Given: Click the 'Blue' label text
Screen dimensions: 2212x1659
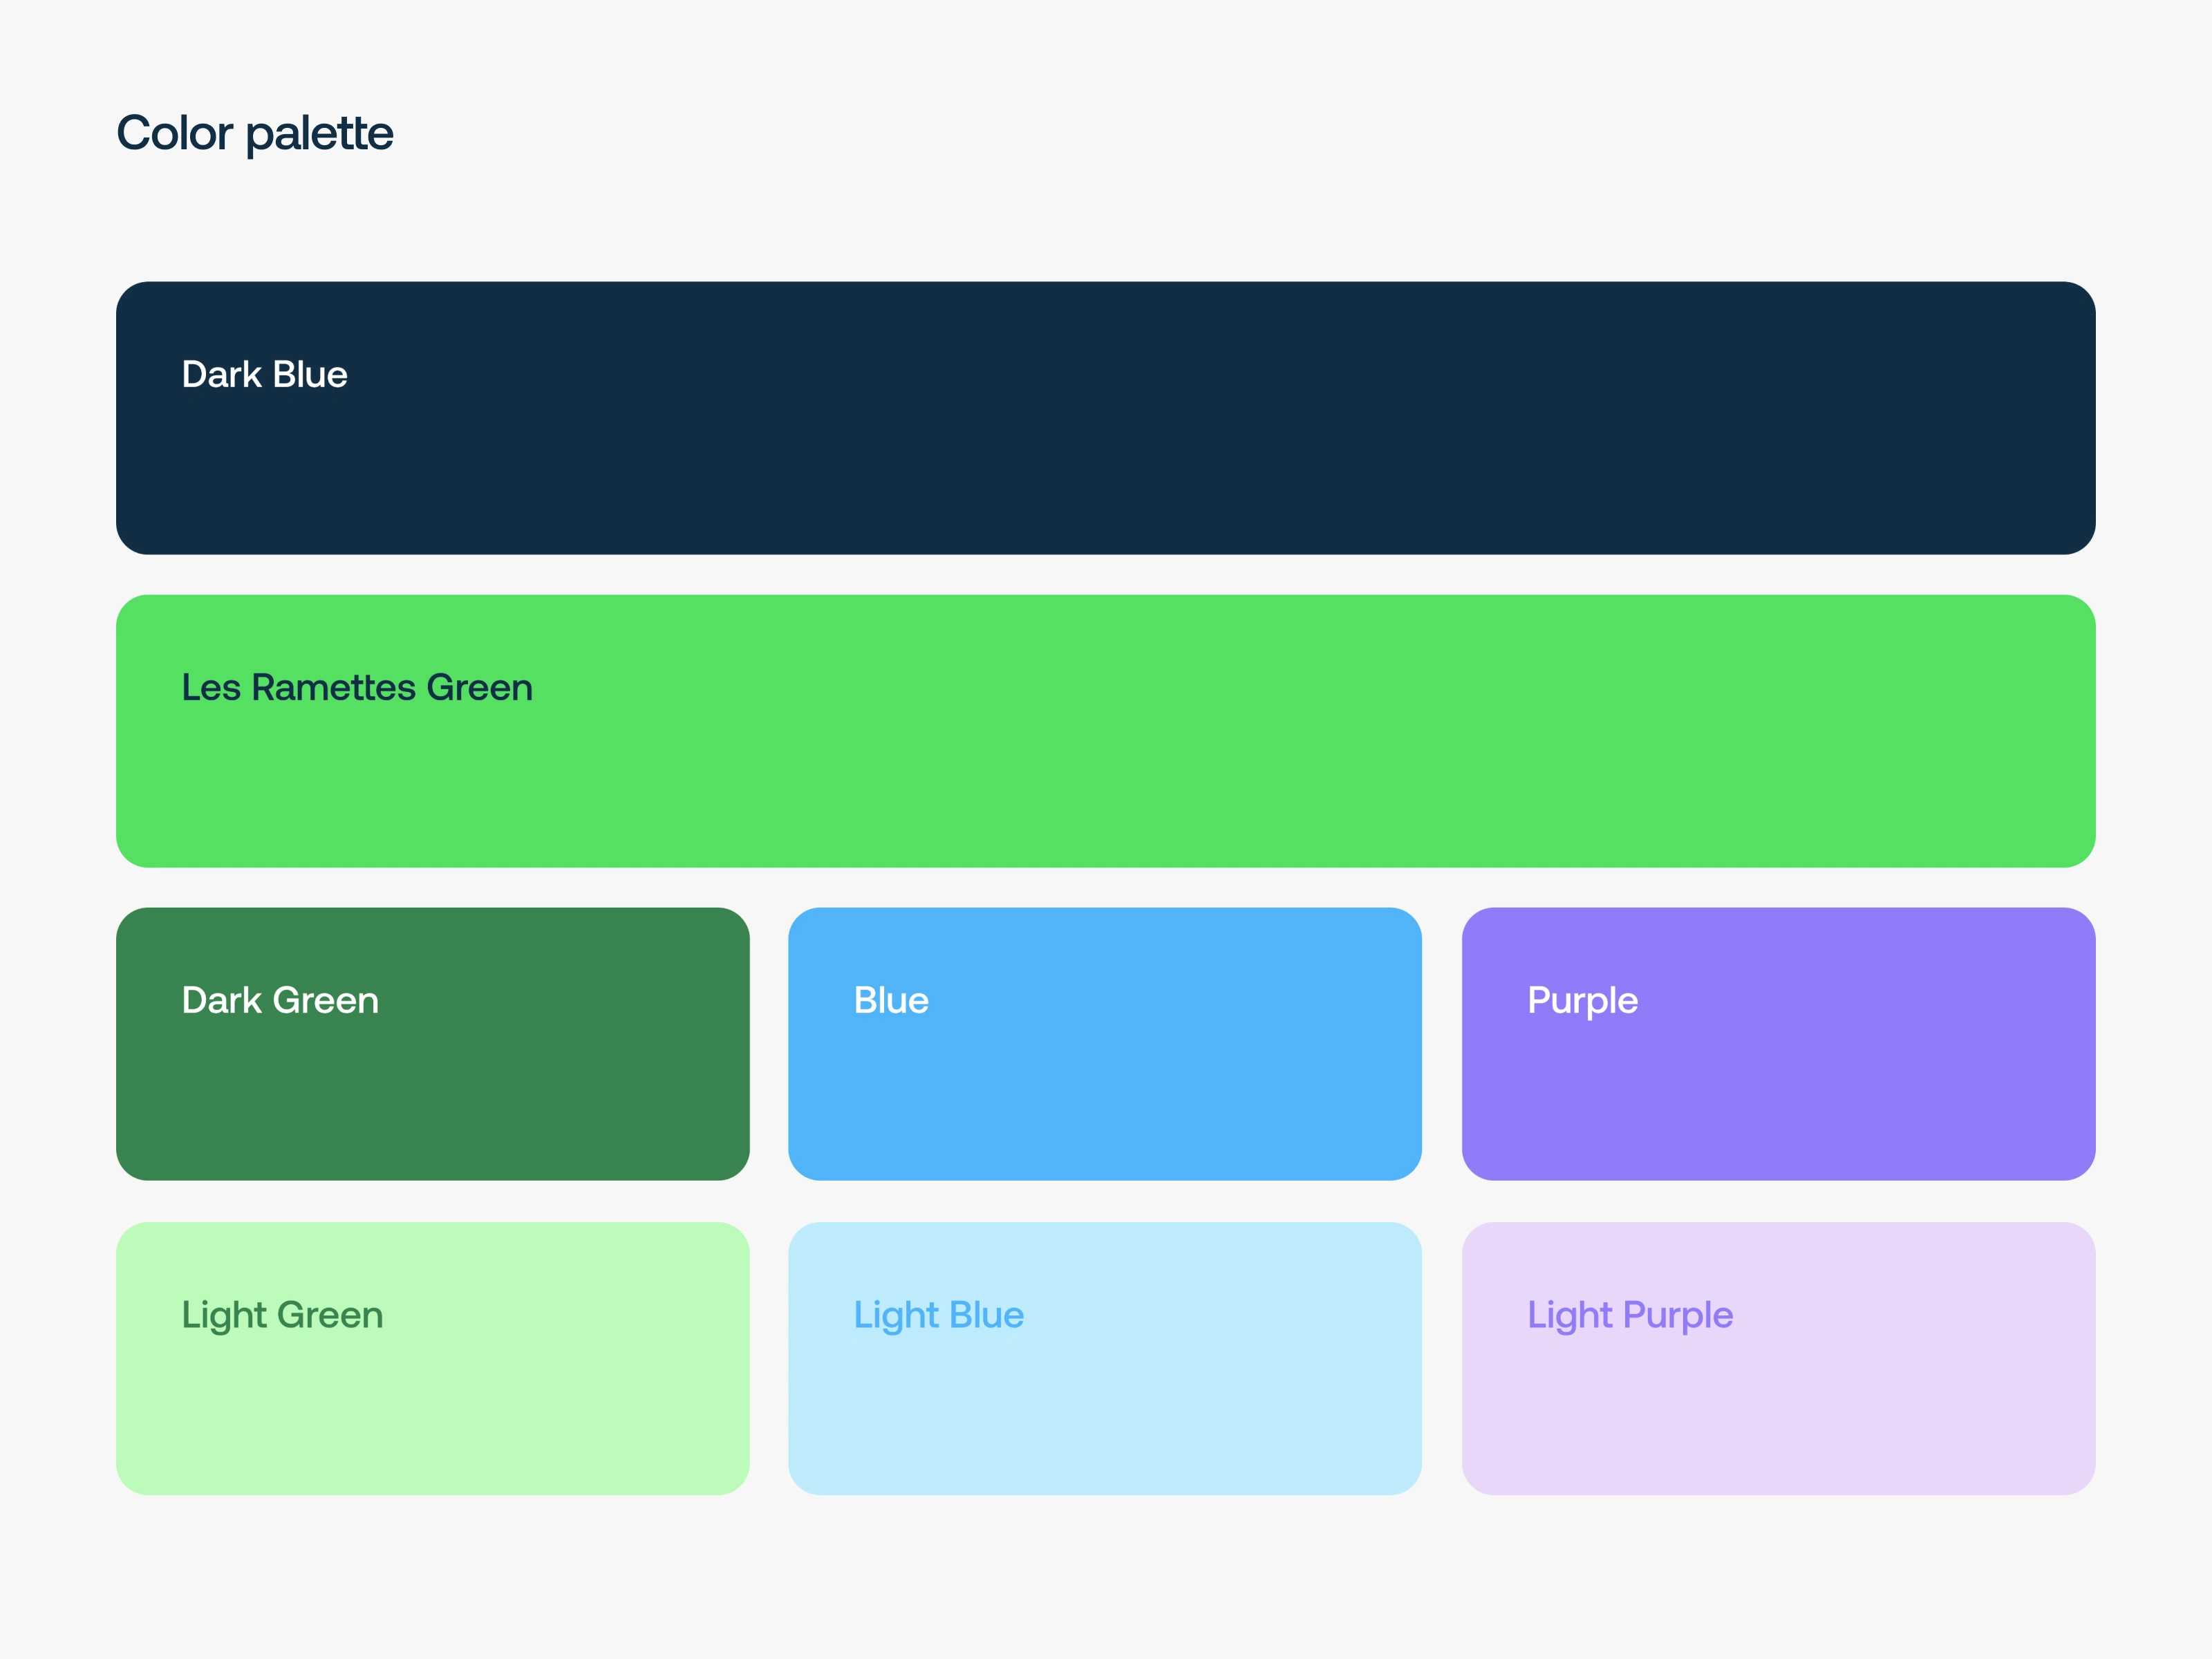Looking at the screenshot, I should (x=891, y=1000).
